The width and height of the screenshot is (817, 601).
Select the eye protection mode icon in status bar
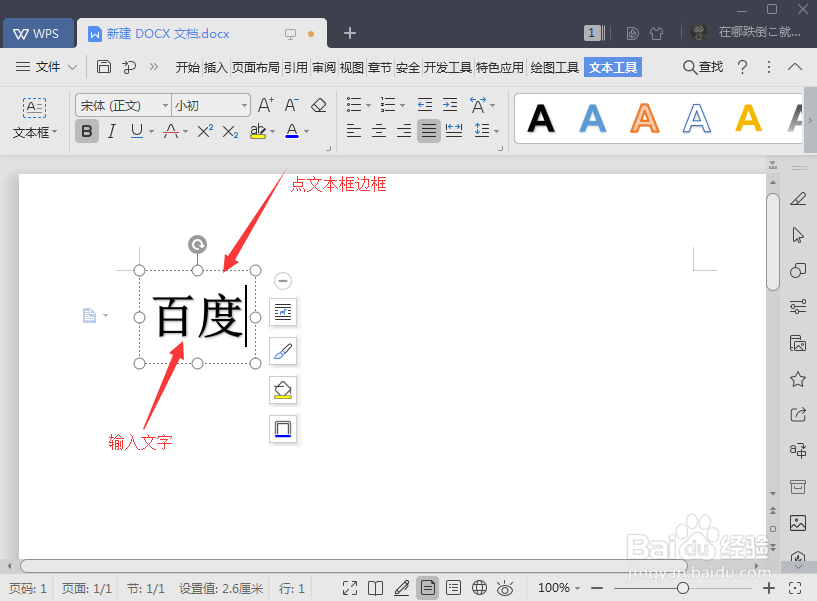point(505,588)
